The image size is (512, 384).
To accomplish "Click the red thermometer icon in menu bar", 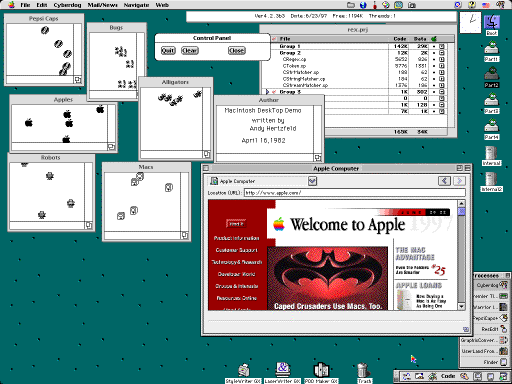I will tap(375, 5).
